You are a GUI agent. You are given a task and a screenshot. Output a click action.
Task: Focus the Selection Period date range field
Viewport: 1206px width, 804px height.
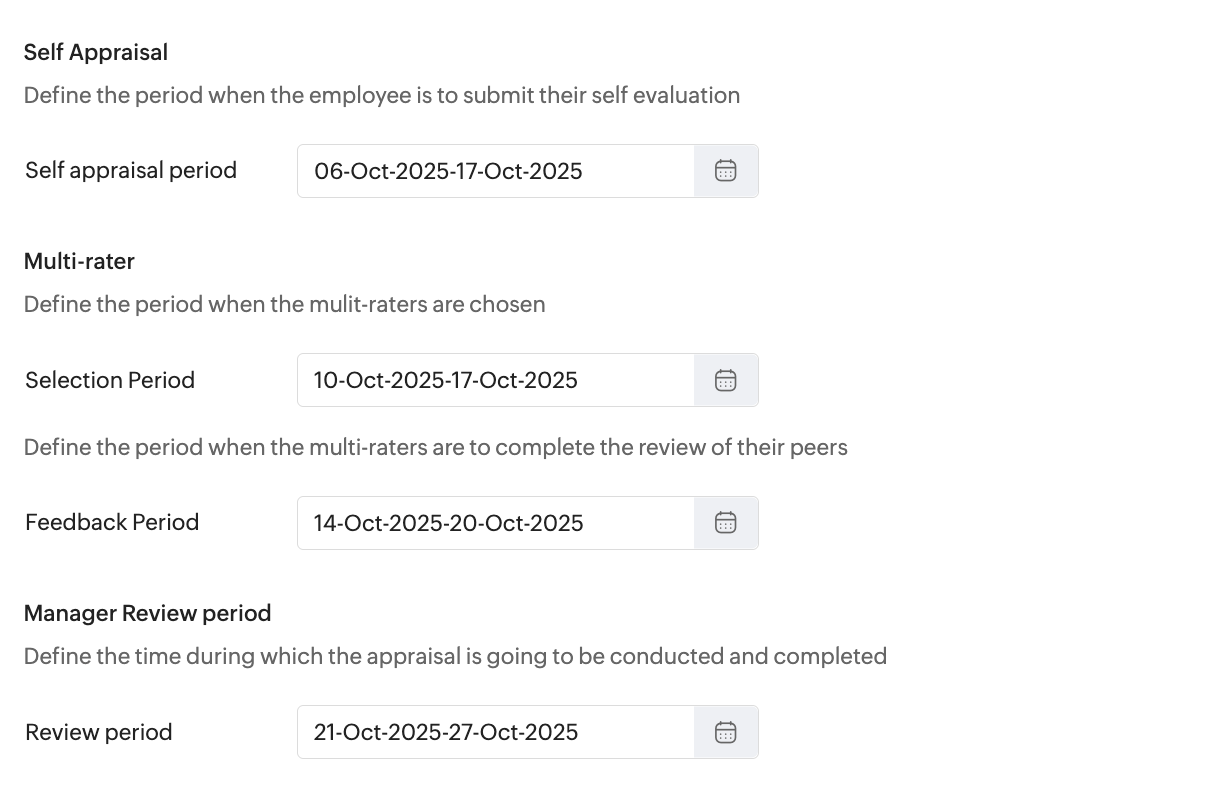coord(496,380)
